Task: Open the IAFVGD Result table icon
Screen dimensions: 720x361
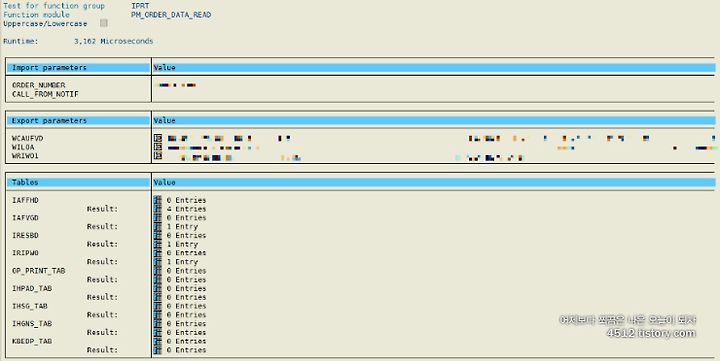Action: coord(158,226)
